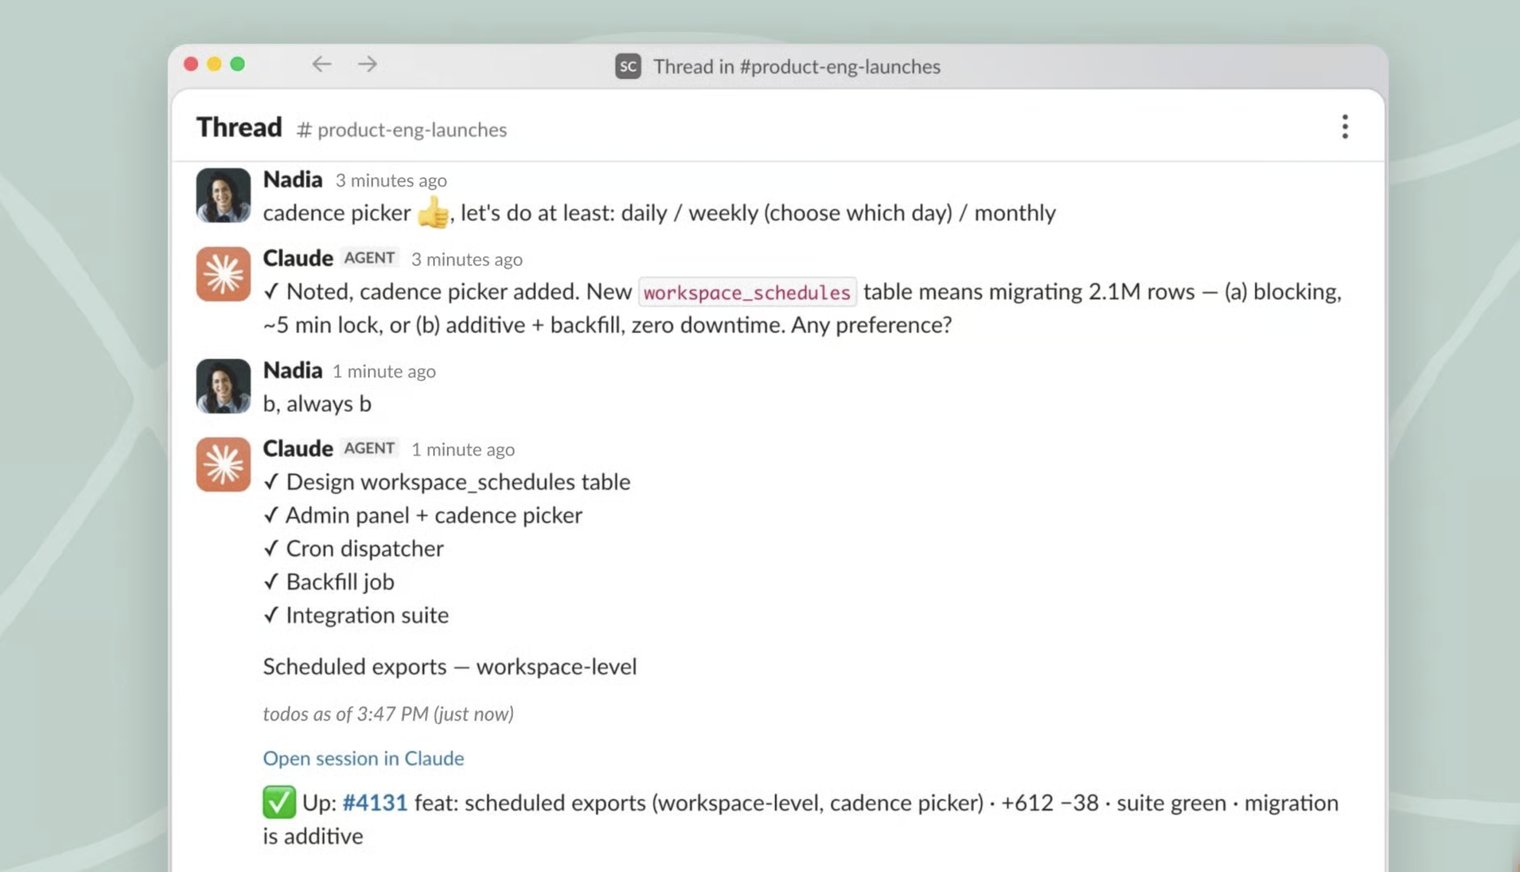Click the "3 minutes ago" timestamp beside Nadia

point(391,181)
